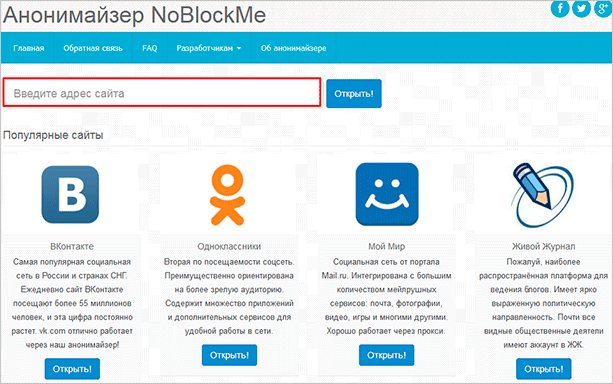Click Открыть! under Одноклассники
This screenshot has width=613, height=384.
(x=229, y=355)
